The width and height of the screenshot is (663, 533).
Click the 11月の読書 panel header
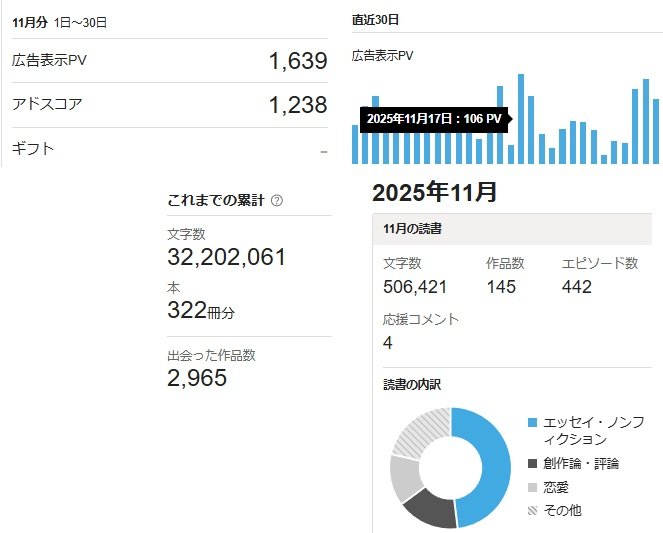click(x=516, y=229)
